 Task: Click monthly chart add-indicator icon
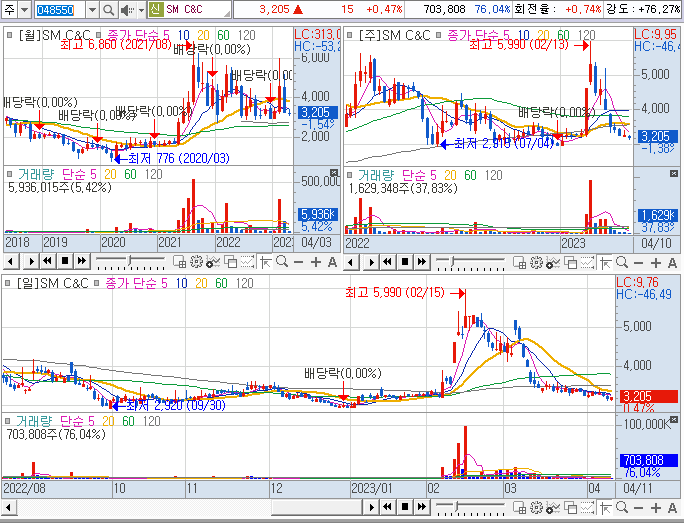(x=213, y=262)
